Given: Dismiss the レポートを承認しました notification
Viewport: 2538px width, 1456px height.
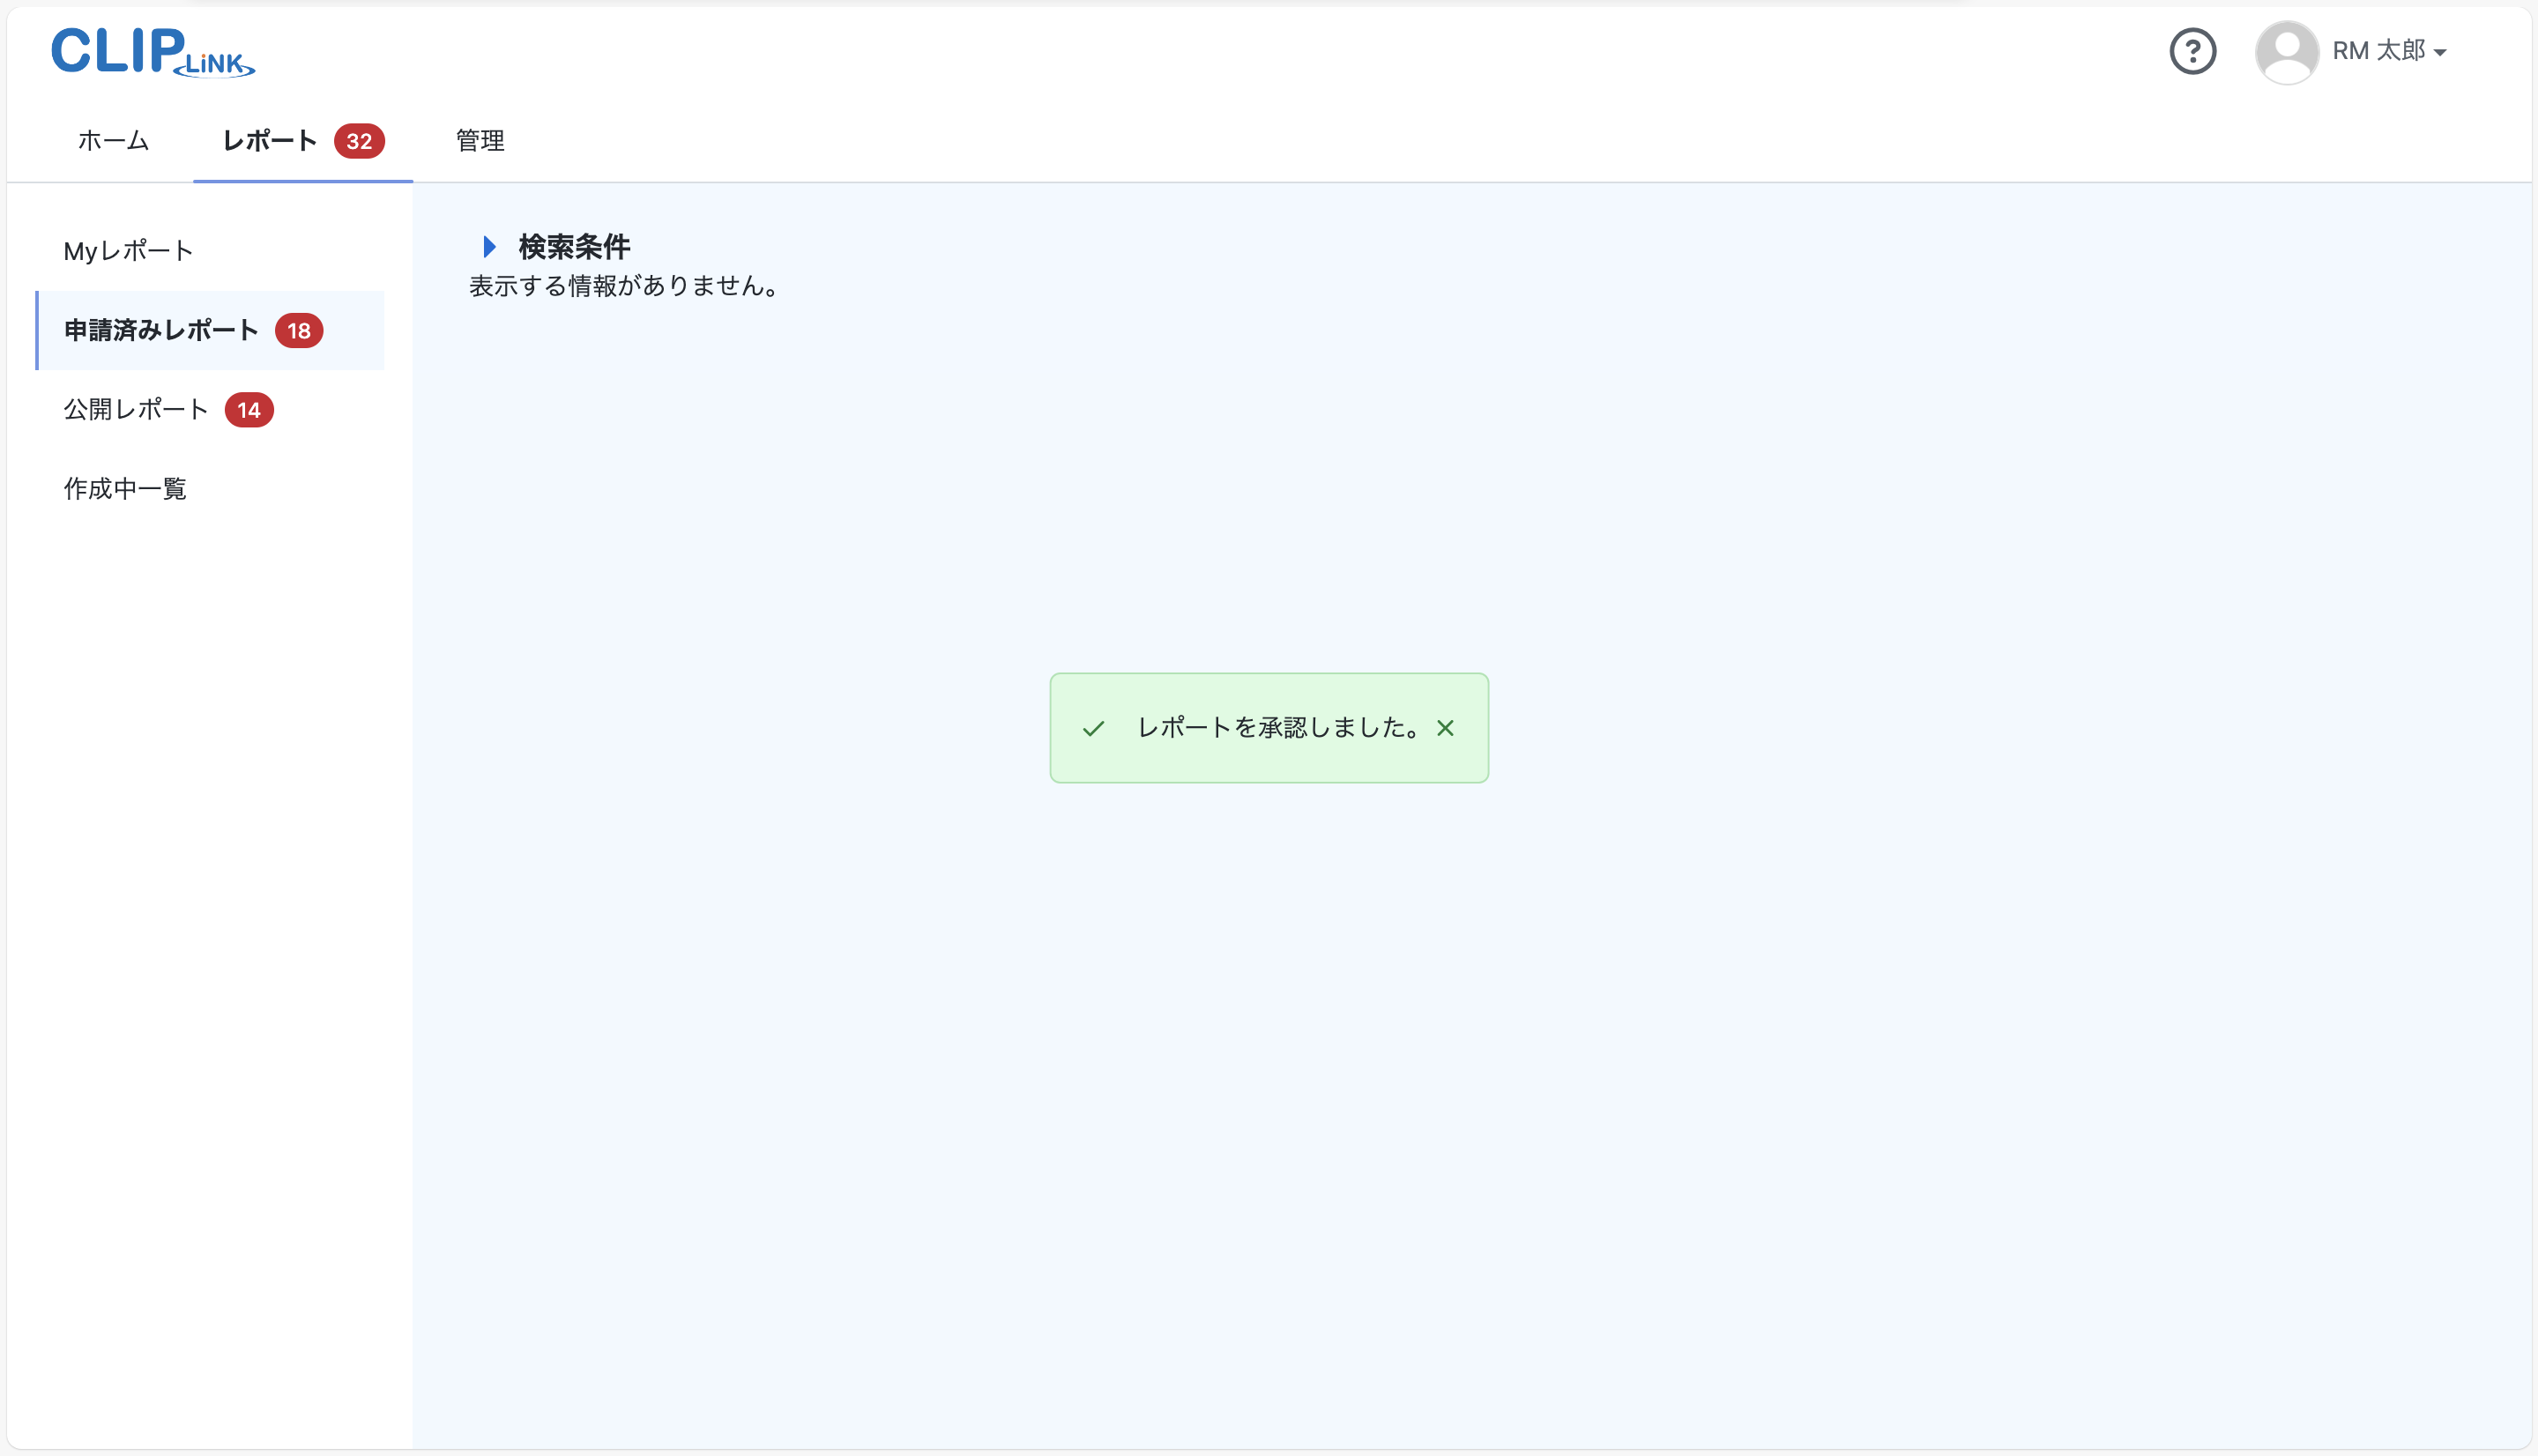Looking at the screenshot, I should click(x=1445, y=728).
